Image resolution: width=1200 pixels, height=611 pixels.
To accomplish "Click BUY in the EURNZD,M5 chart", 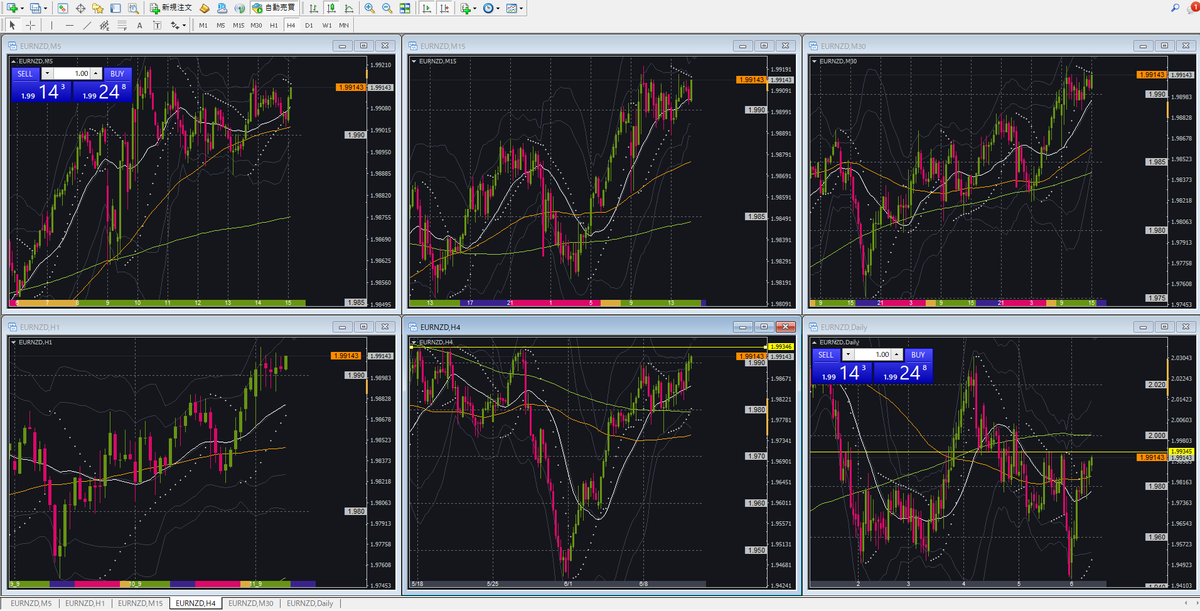I will tap(117, 73).
